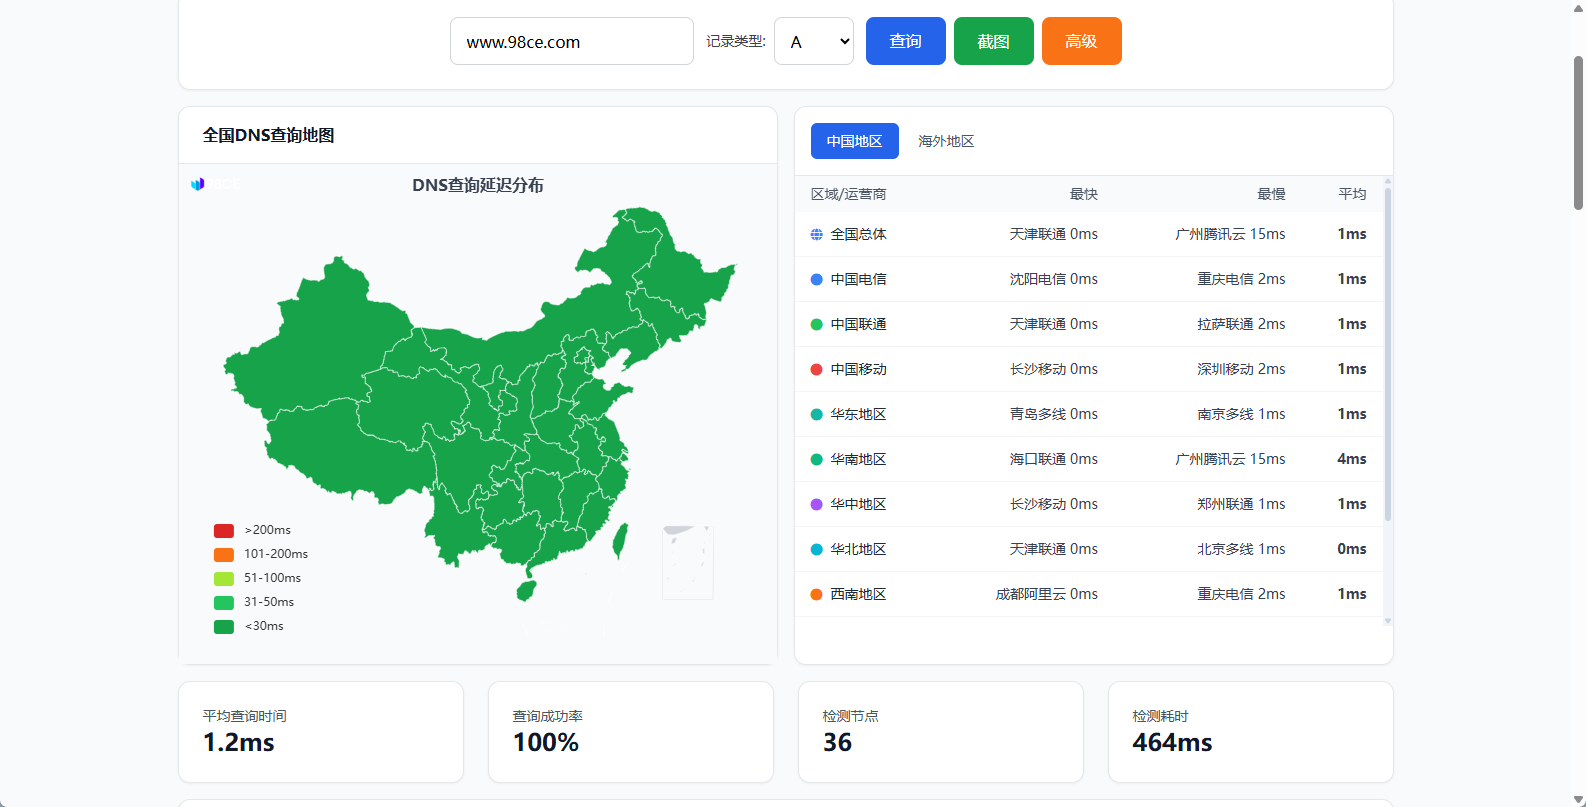Open the 记录类型 record type dropdown
The width and height of the screenshot is (1586, 807).
click(x=813, y=41)
